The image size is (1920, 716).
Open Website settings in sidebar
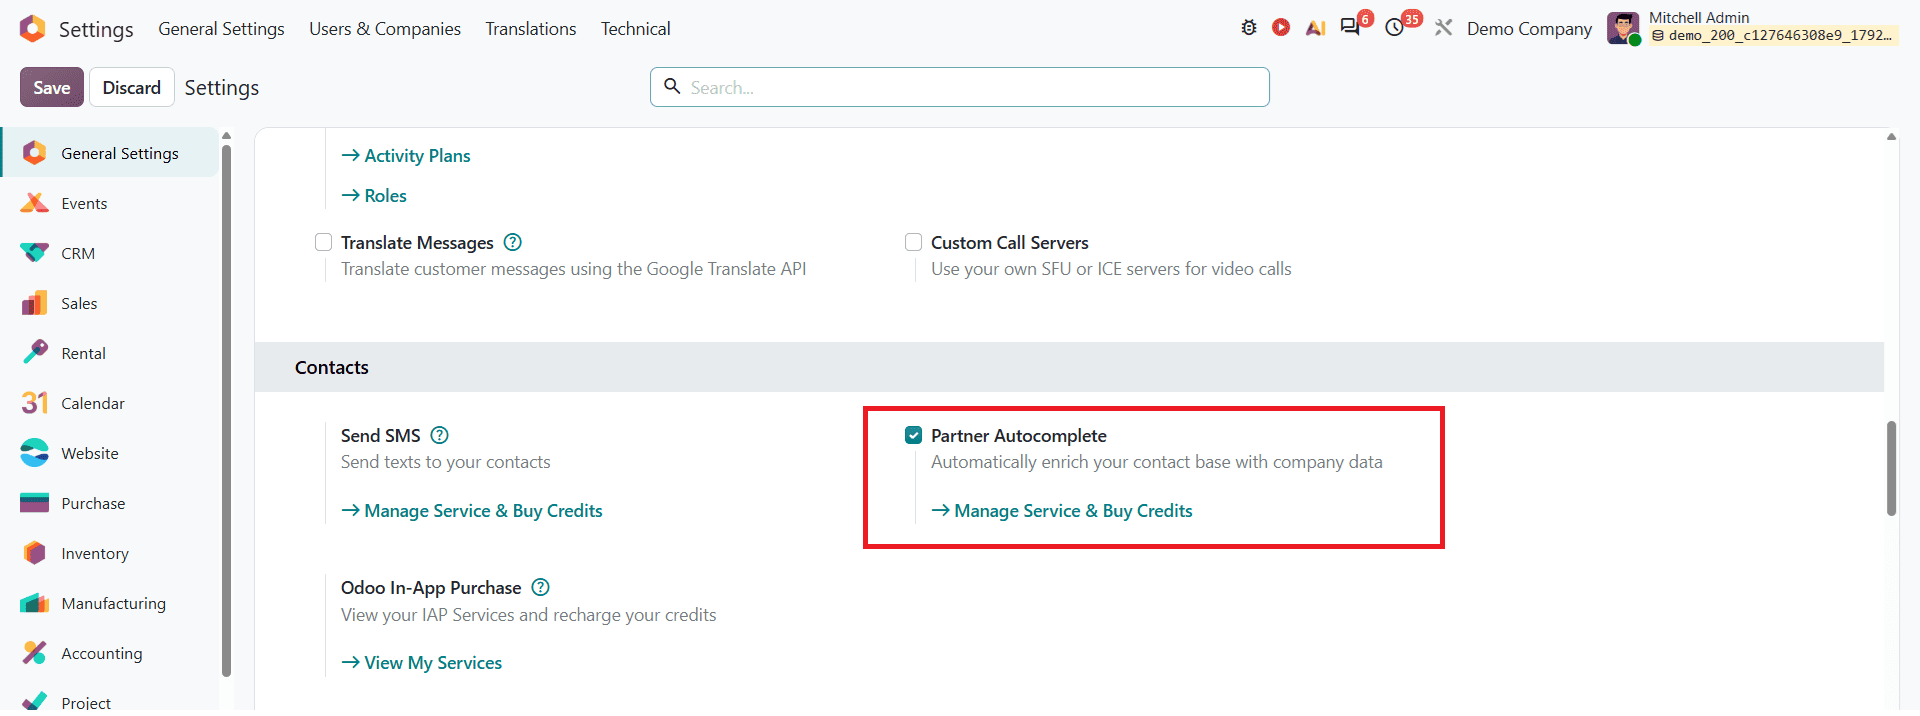(110, 453)
